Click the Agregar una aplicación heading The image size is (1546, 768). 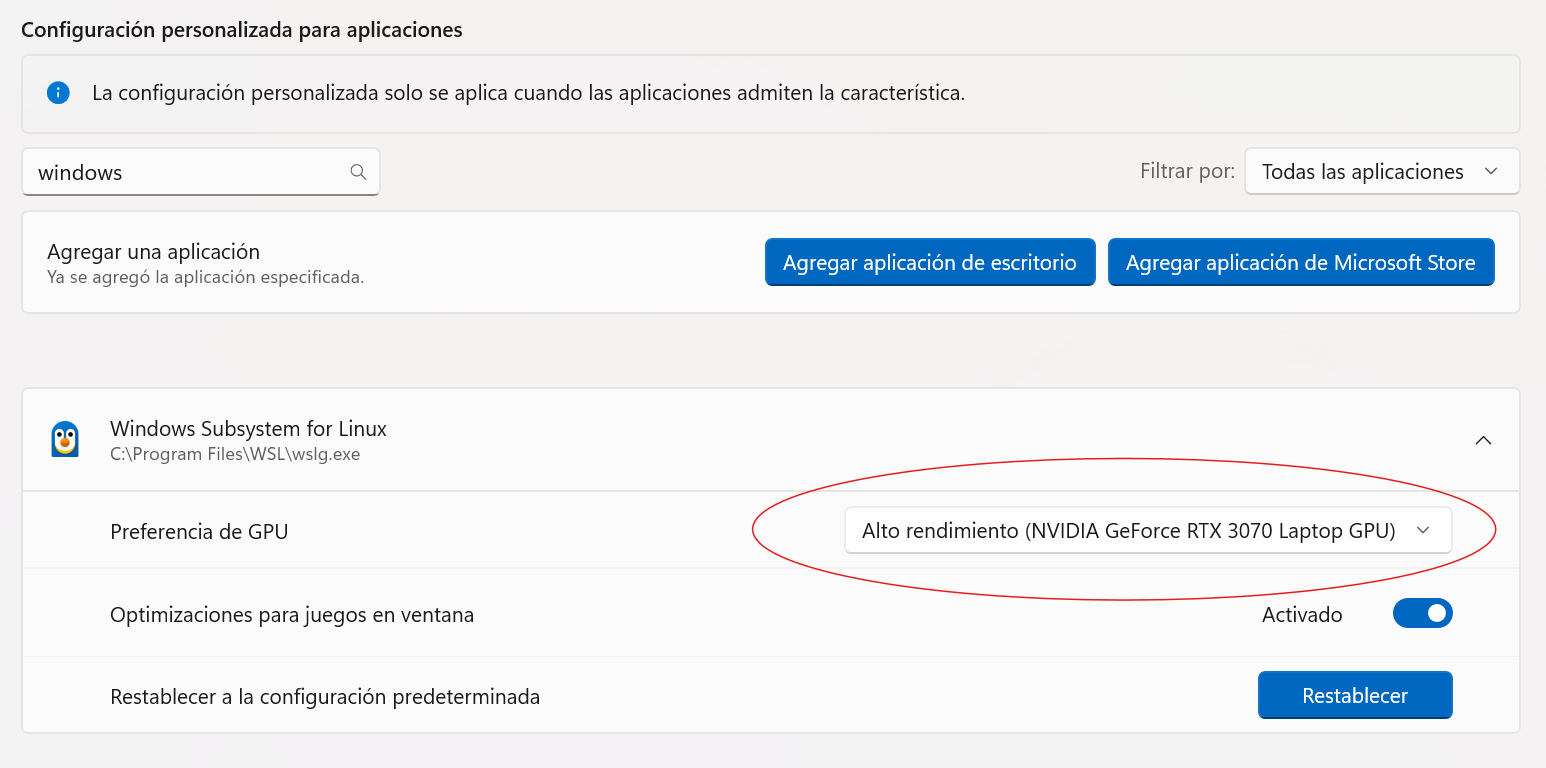point(153,252)
